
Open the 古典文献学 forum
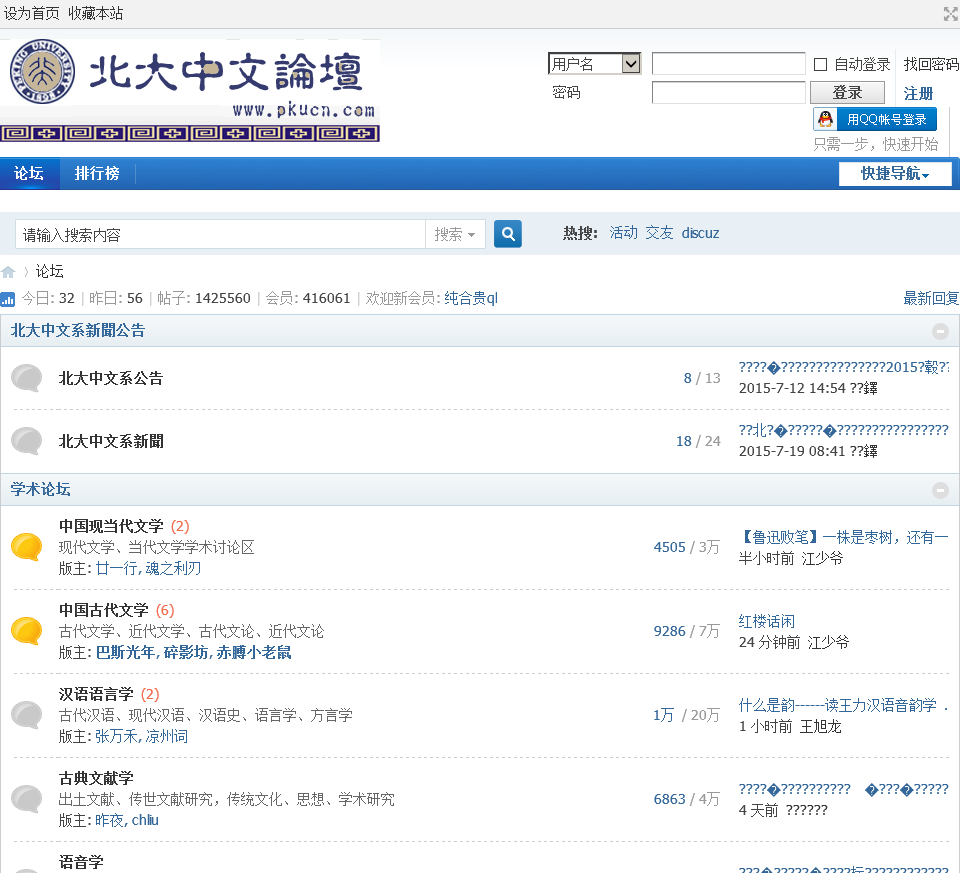(96, 777)
